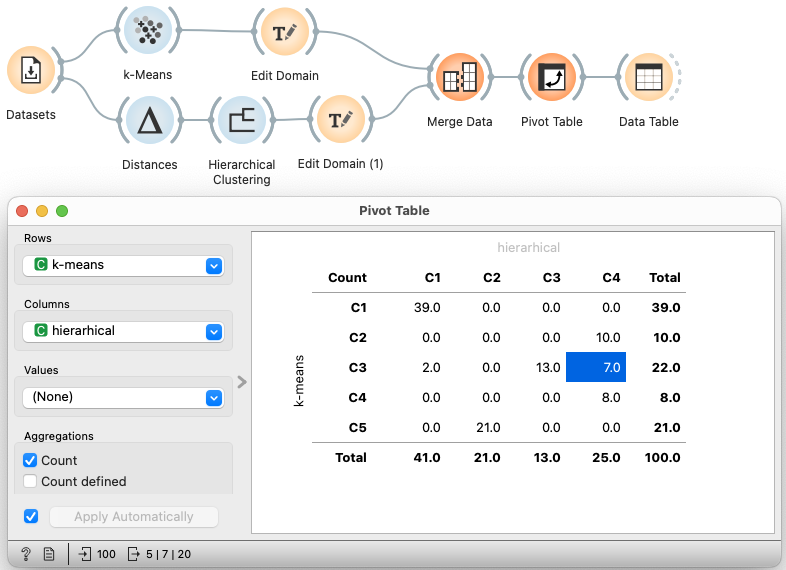
Task: Click the Total column header
Action: click(x=664, y=277)
